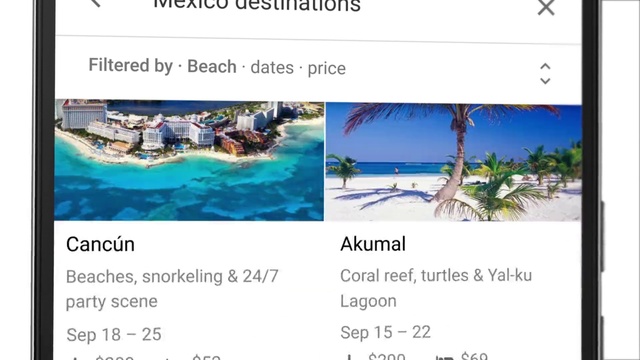
Task: Click the Mexico destinations heading
Action: click(257, 6)
